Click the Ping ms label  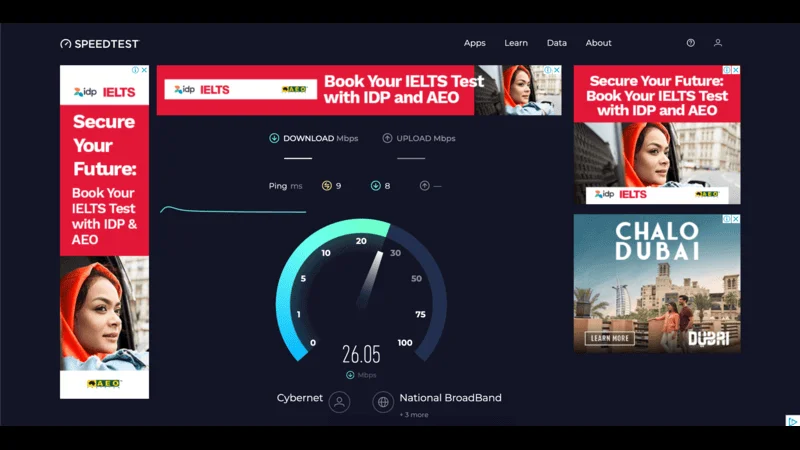pos(285,186)
